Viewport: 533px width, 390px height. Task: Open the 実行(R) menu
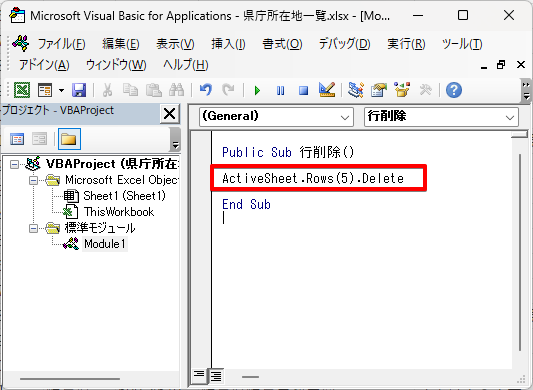[406, 44]
